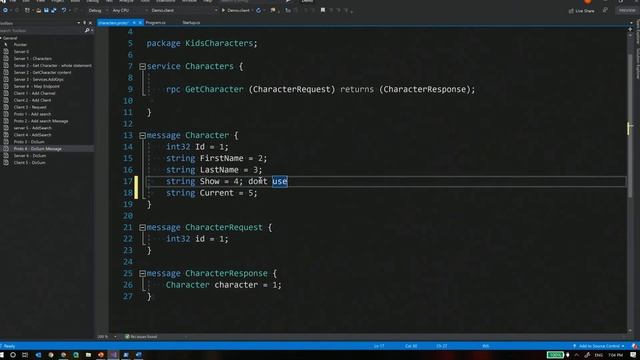Screen dimensions: 640x360
Task: Select 'Server 4 - Map Endpoint' item
Action: pyautogui.click(x=37, y=86)
